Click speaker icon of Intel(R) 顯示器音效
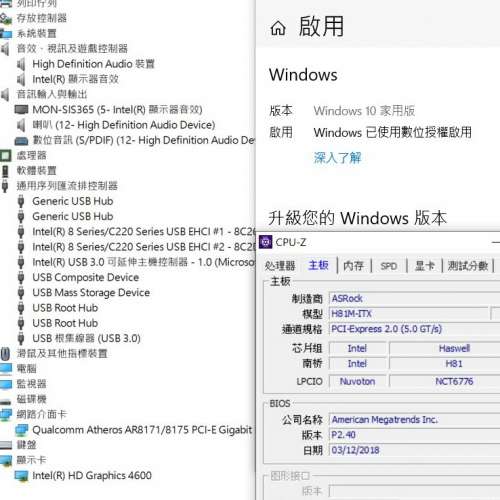 tap(21, 79)
